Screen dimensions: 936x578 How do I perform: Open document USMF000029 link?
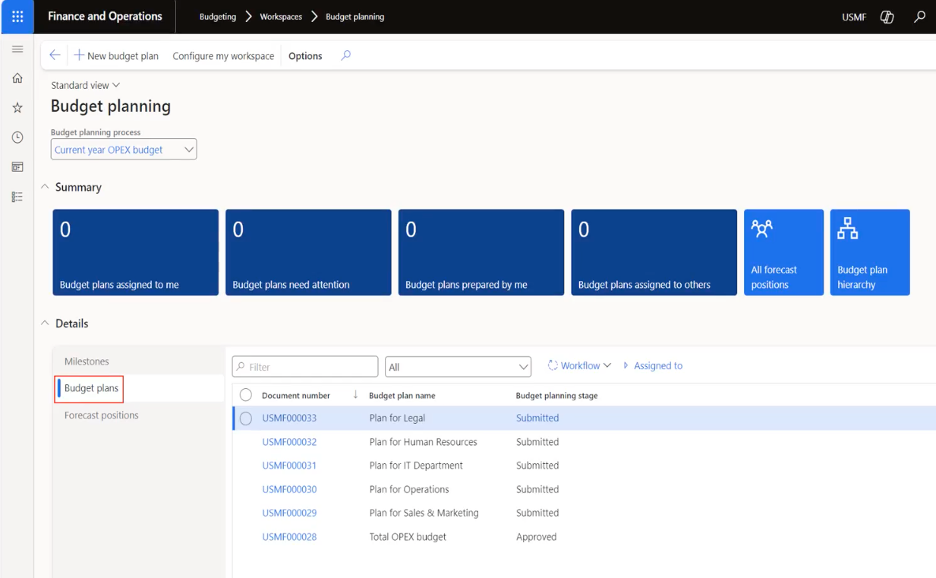tap(290, 513)
